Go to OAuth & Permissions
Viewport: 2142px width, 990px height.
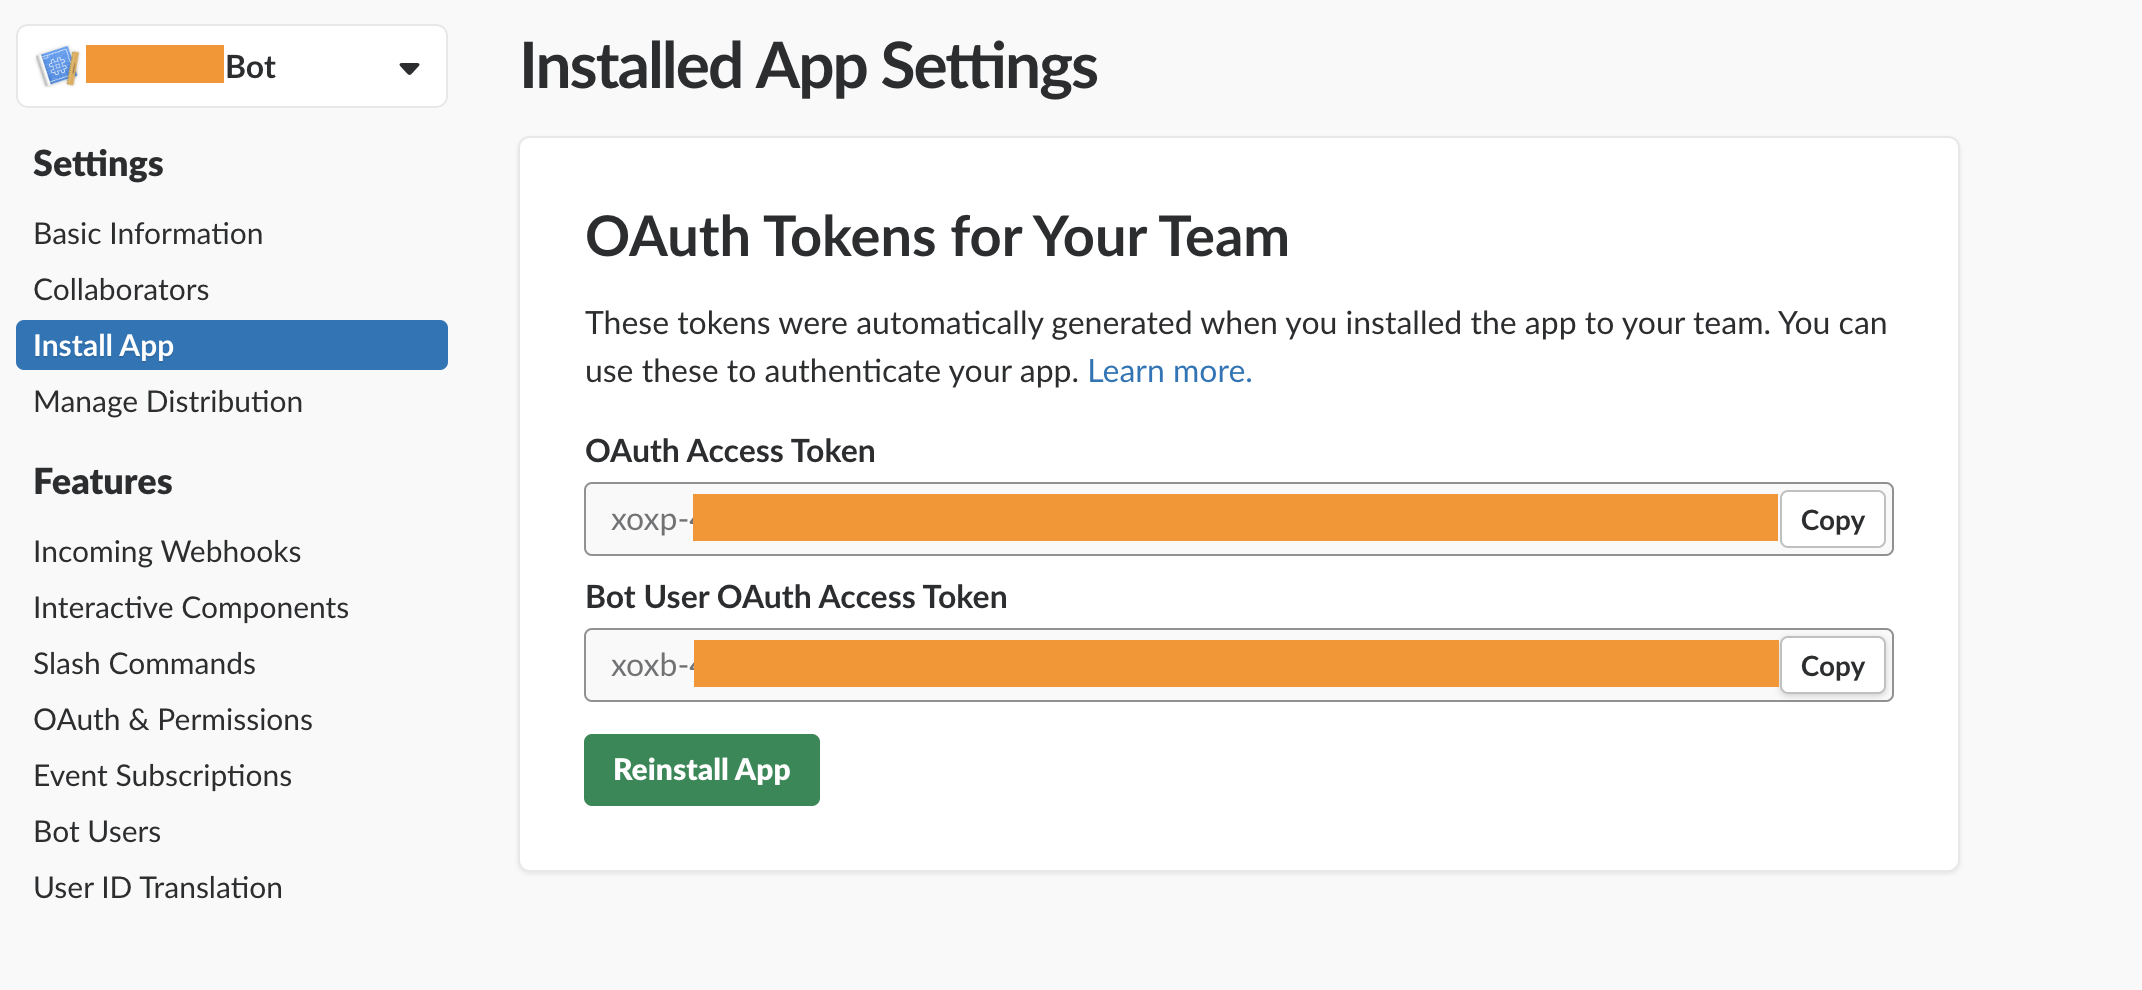(x=173, y=720)
